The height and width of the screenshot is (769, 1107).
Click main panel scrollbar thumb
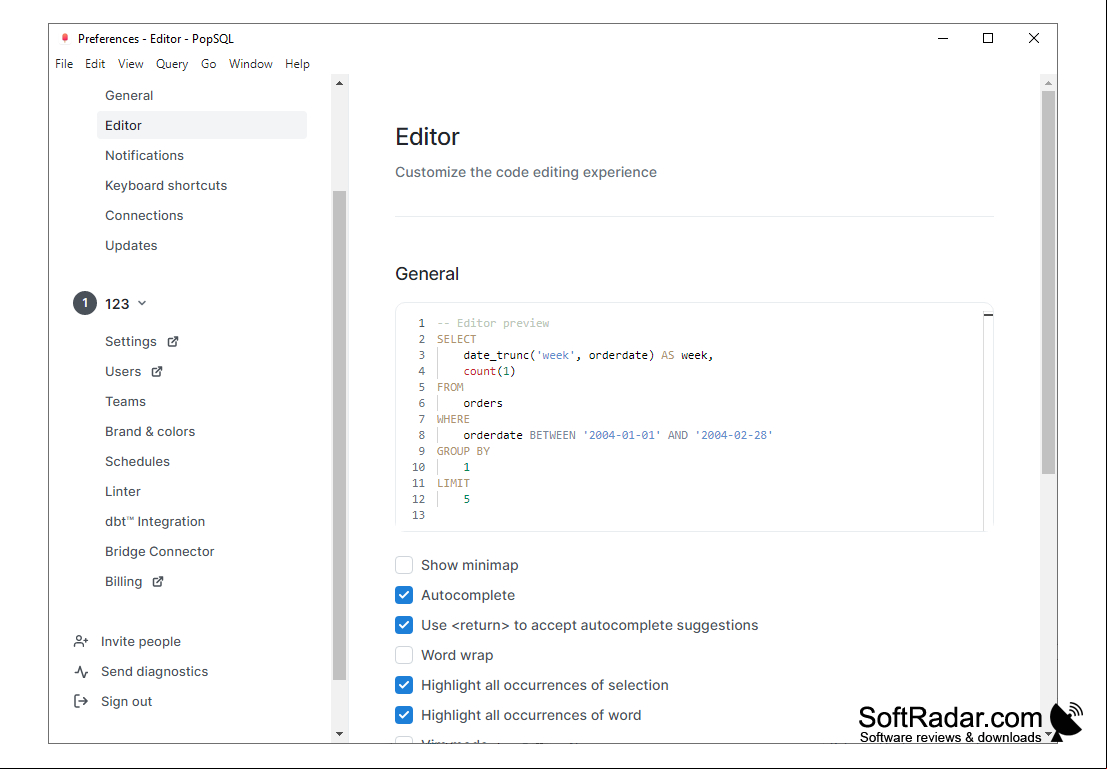tap(1048, 282)
